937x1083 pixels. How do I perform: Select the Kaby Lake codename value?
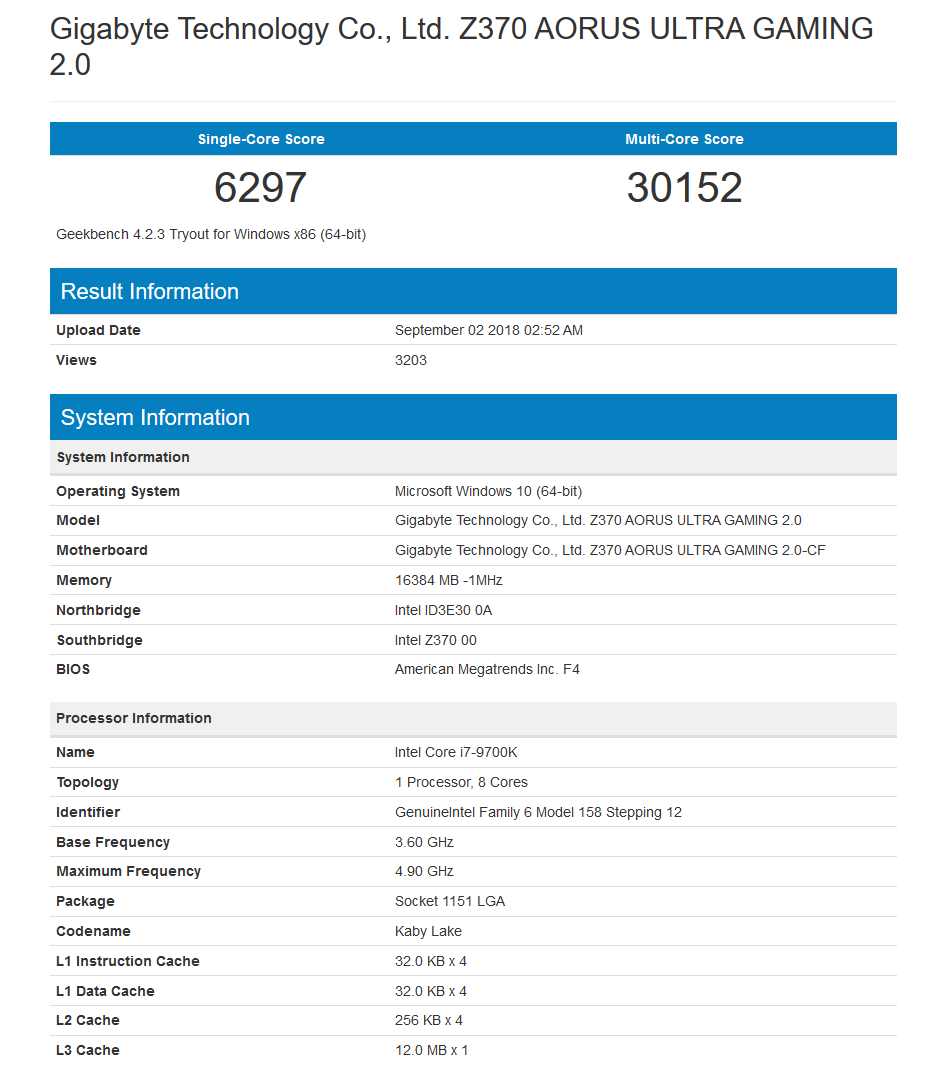(428, 931)
